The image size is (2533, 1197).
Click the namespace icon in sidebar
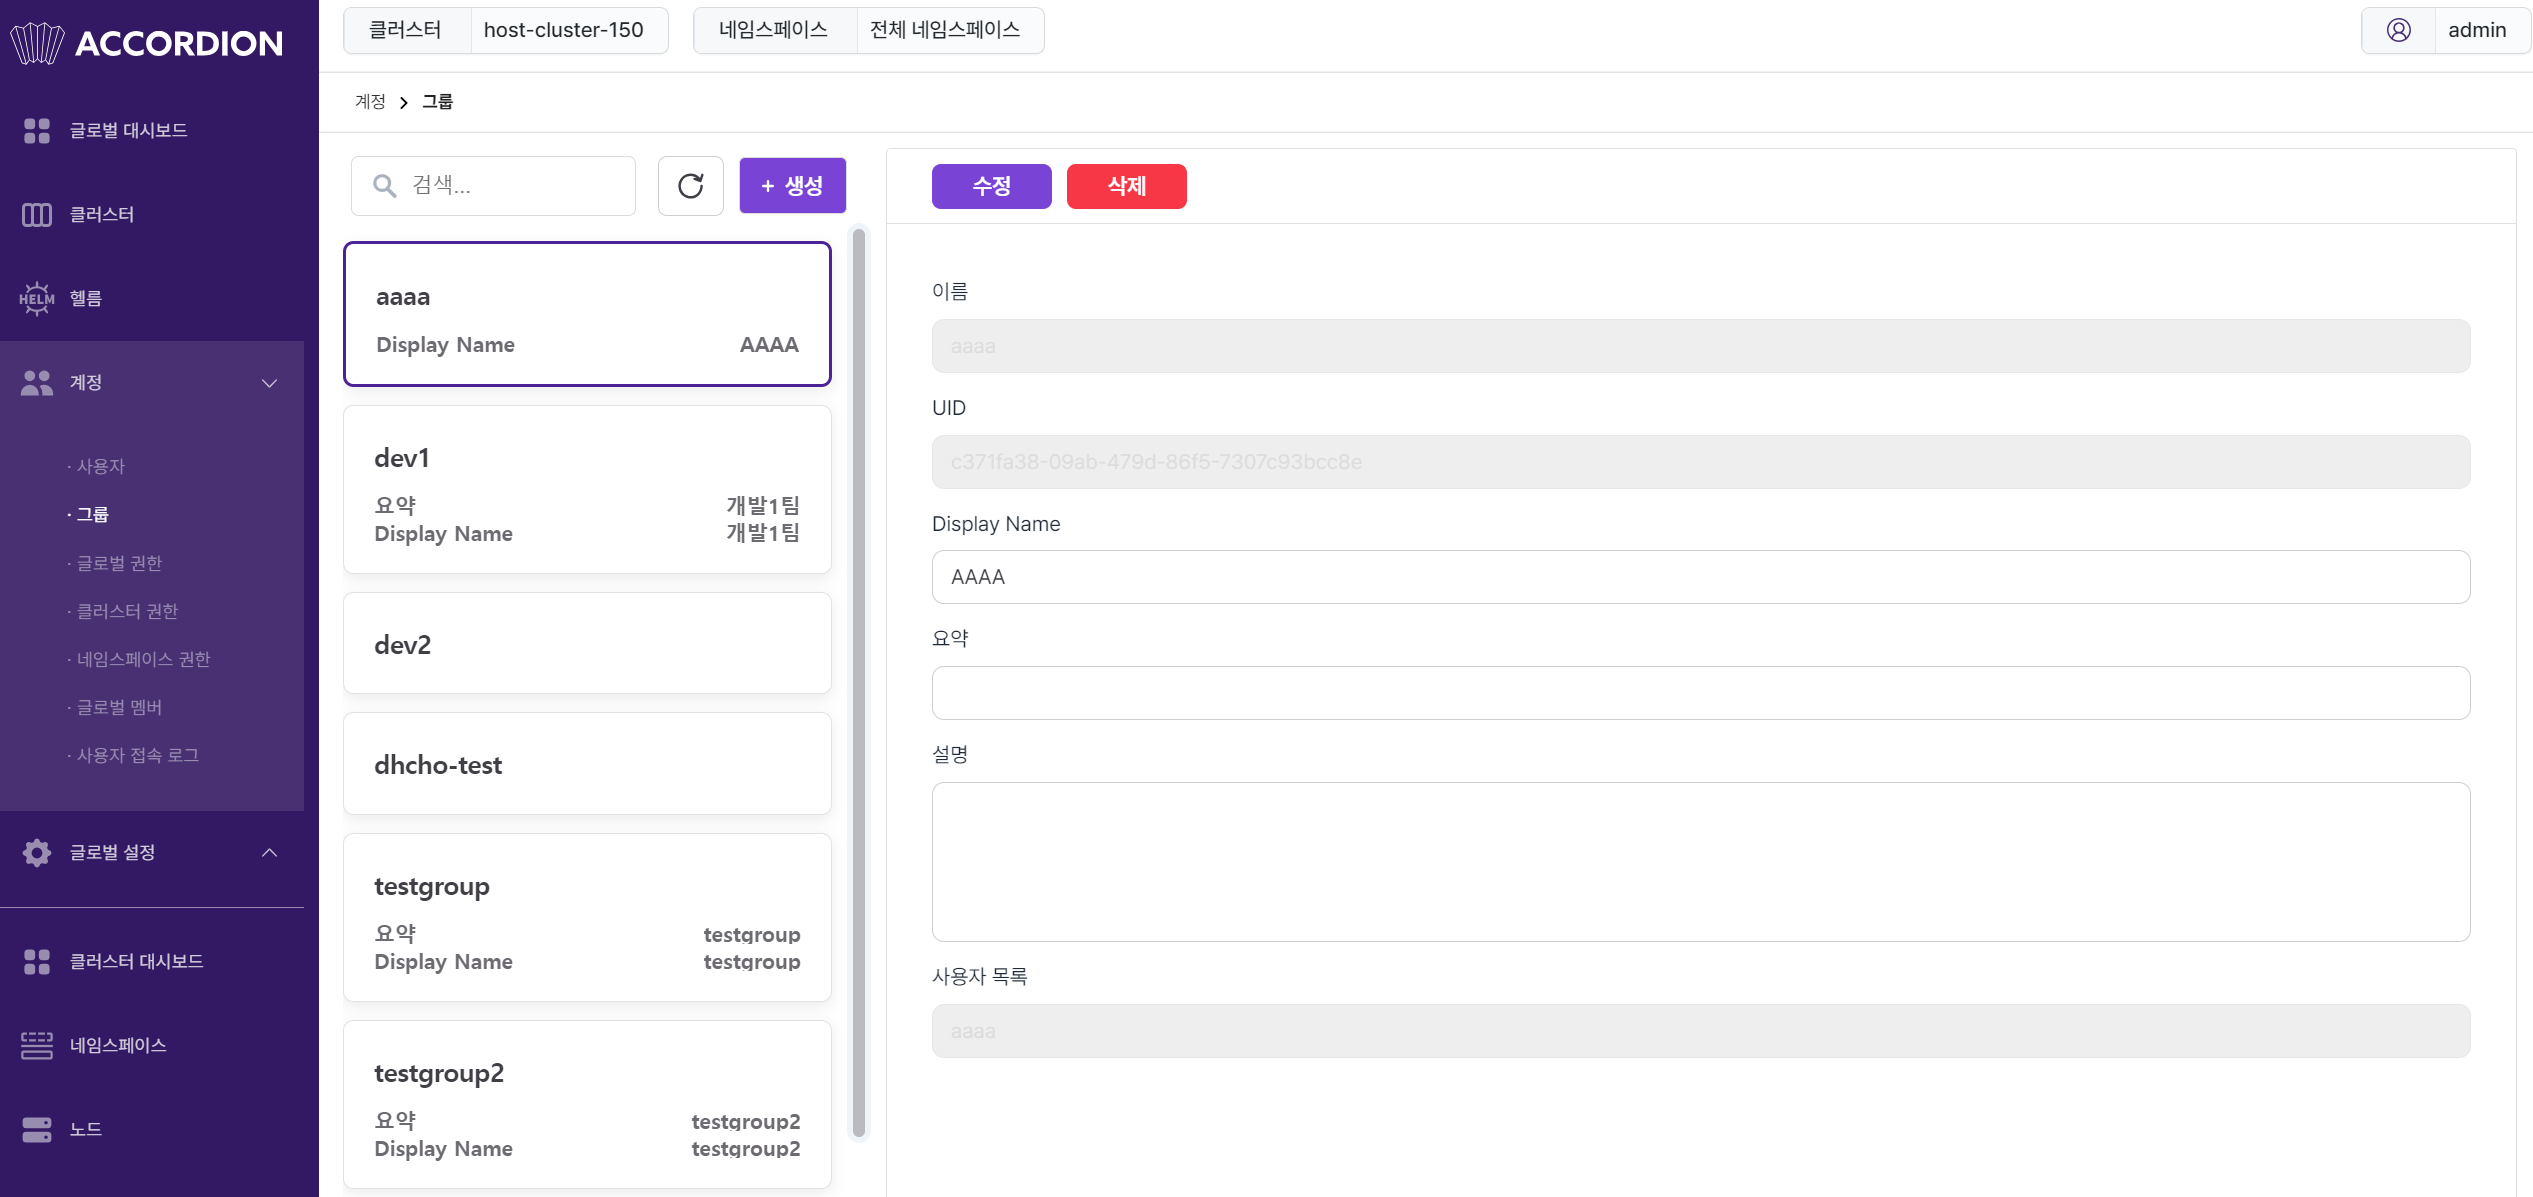37,1046
